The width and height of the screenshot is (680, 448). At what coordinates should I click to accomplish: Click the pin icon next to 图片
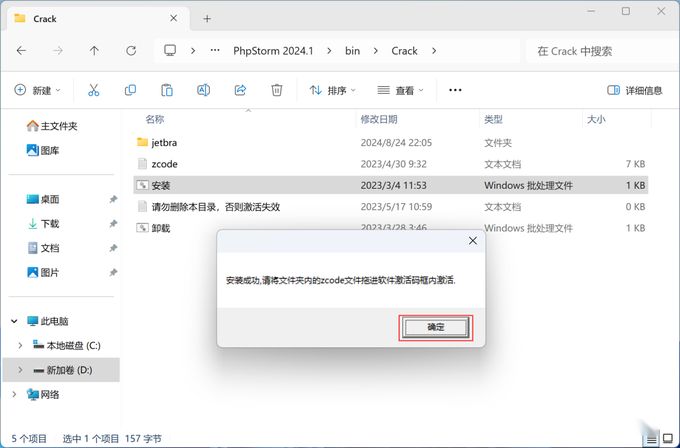[x=113, y=272]
